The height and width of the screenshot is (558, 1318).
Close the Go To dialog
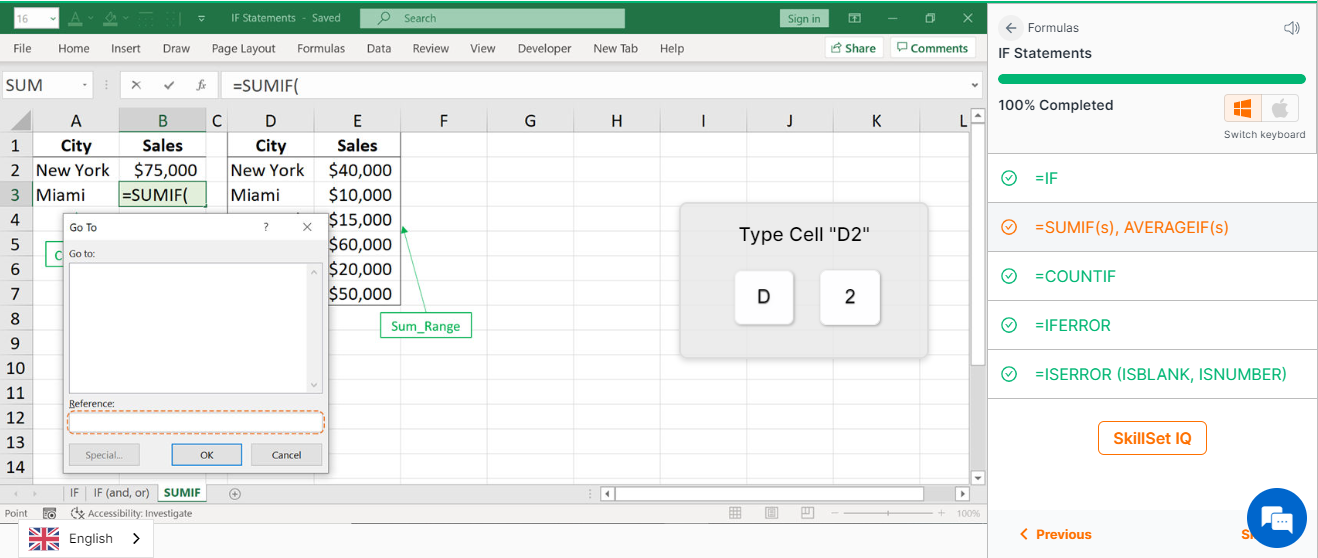(308, 227)
